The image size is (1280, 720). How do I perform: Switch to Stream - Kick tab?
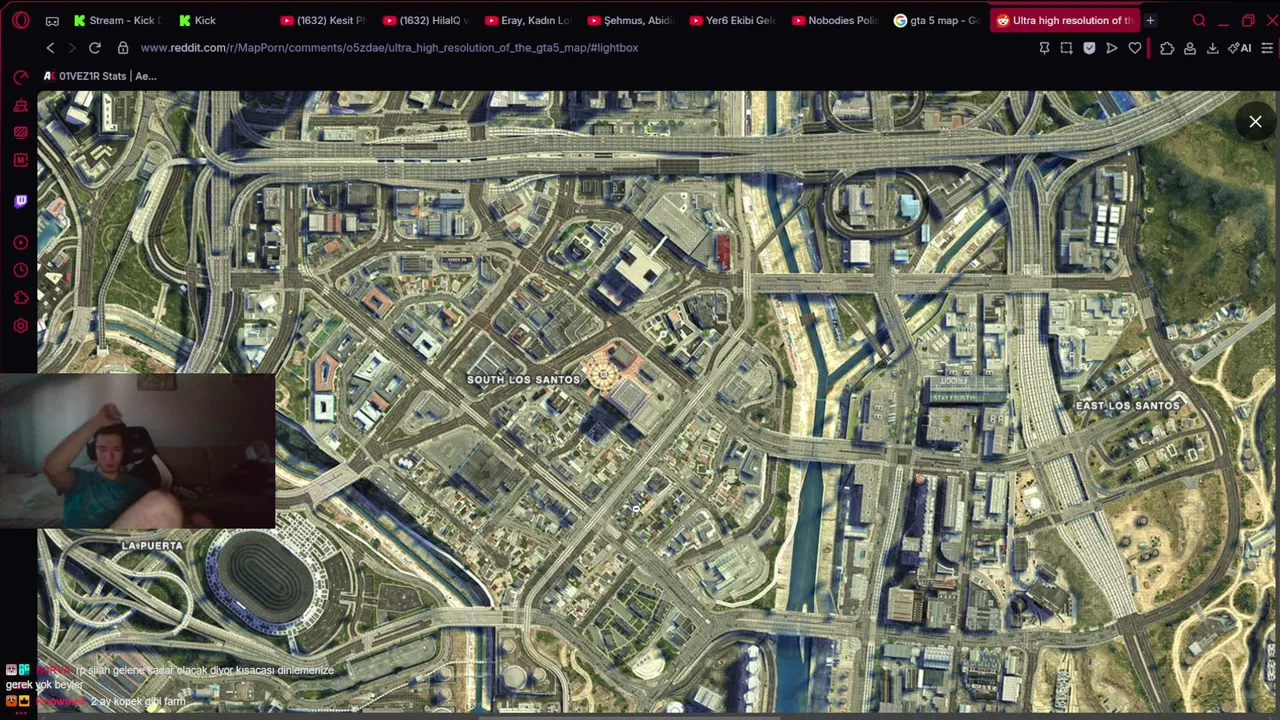tap(116, 20)
